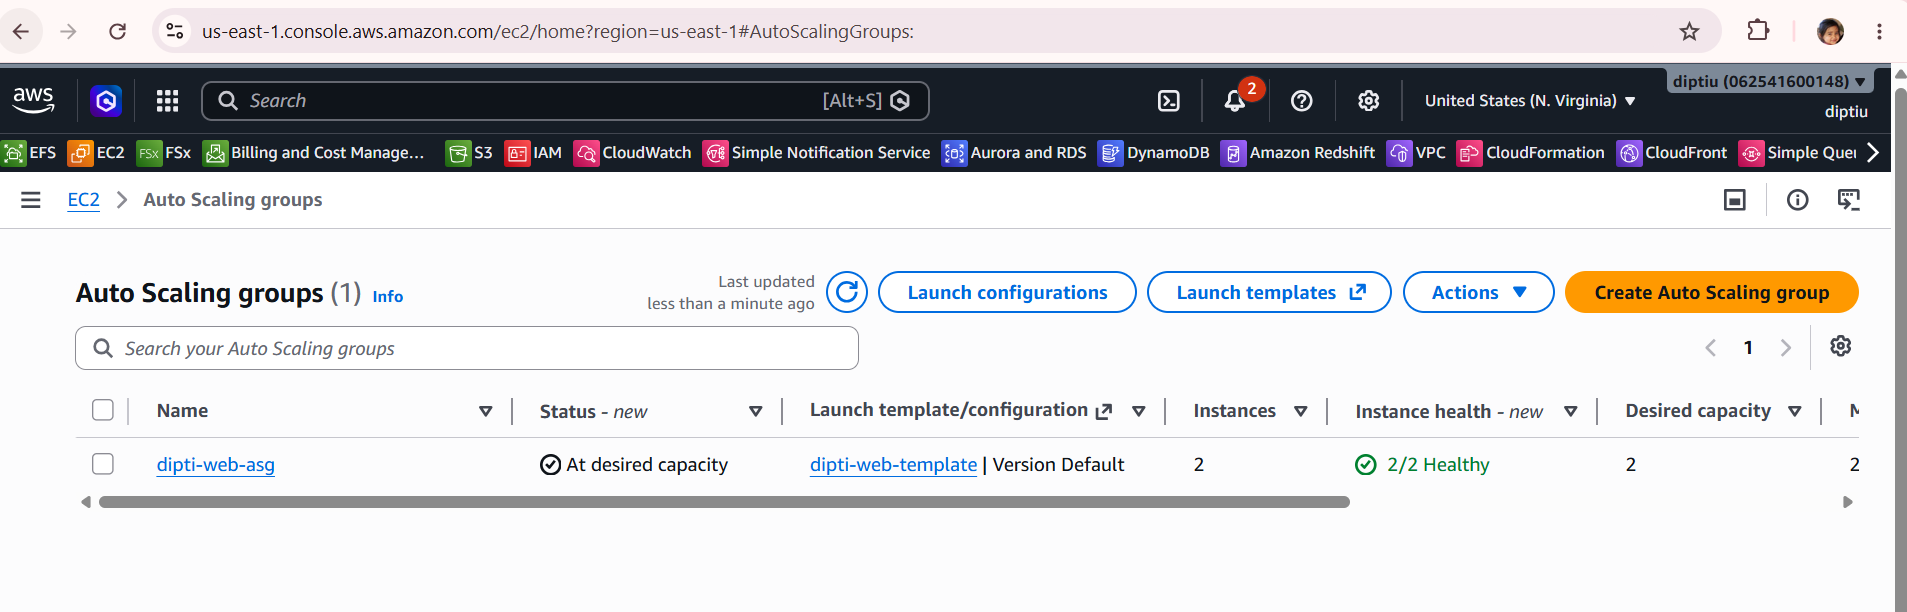Image resolution: width=1907 pixels, height=612 pixels.
Task: Click the browser address bar URL
Action: tap(557, 31)
